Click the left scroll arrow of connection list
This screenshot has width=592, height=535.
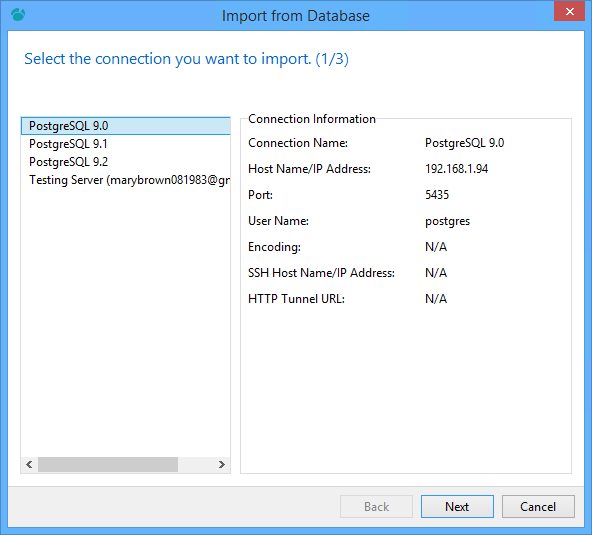tap(29, 464)
